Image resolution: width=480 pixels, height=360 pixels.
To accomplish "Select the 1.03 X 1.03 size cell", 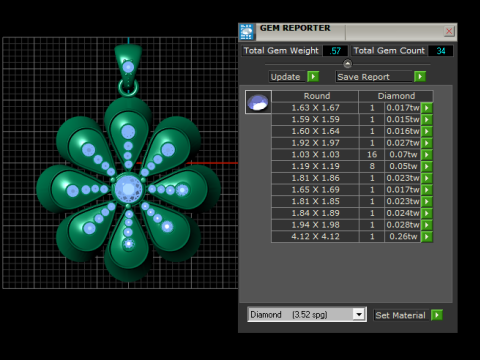I will pos(315,154).
